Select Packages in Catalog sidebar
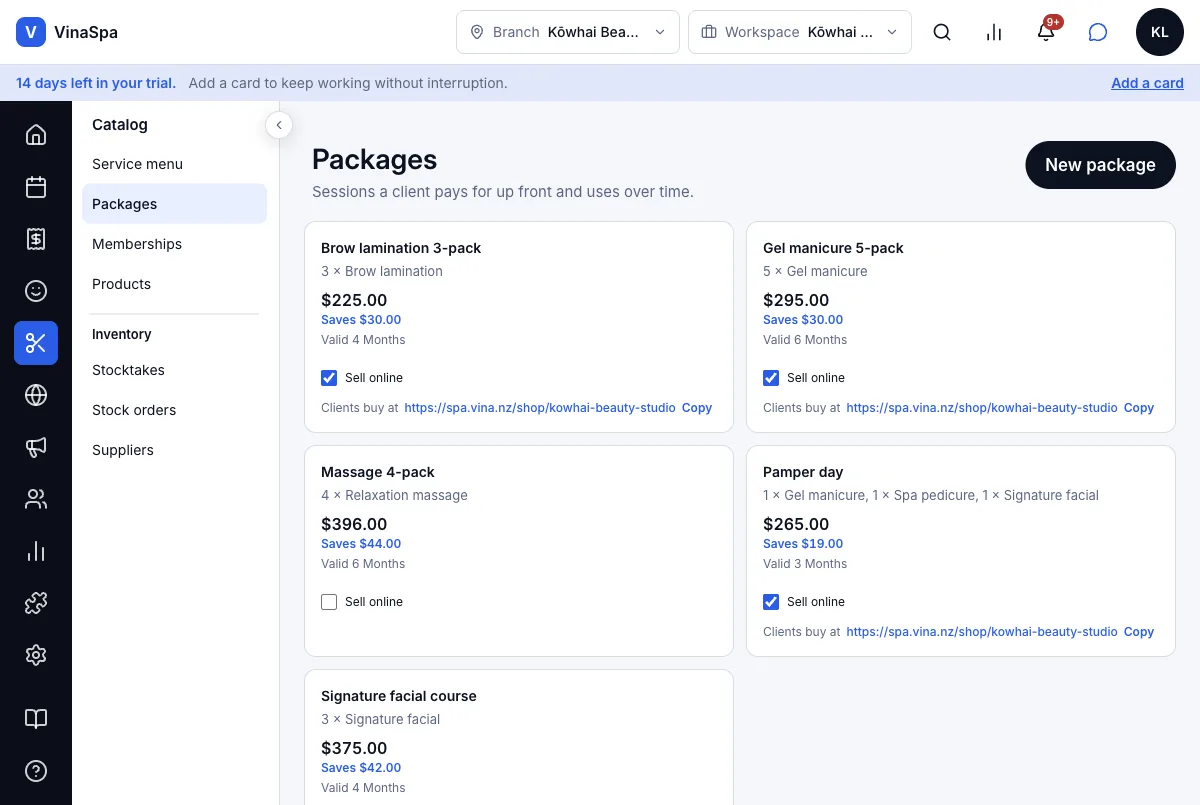 coord(174,204)
